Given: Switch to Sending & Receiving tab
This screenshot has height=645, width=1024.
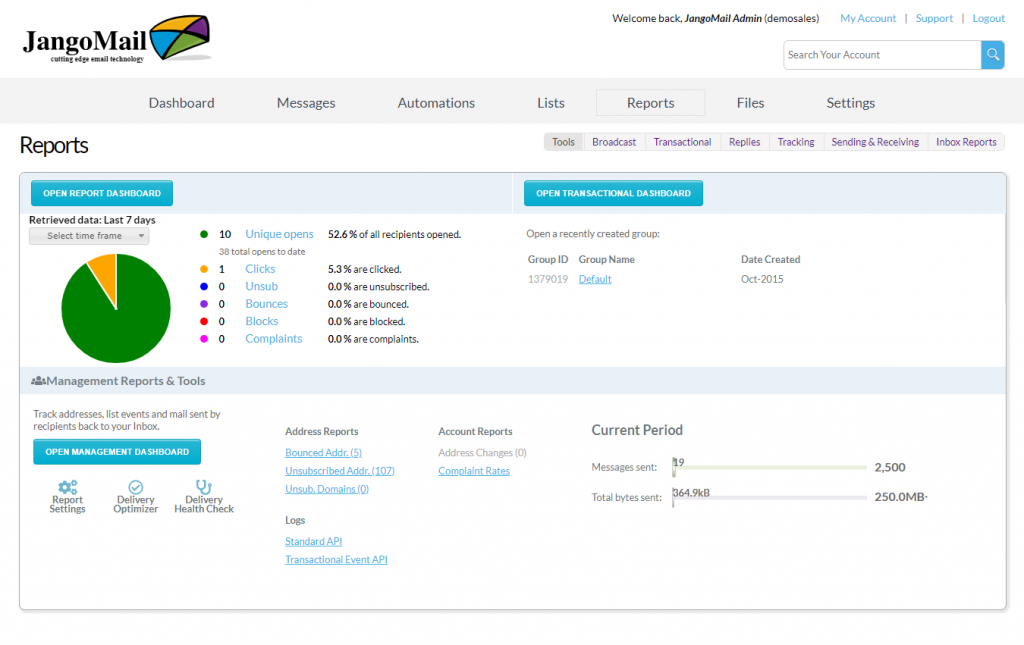Looking at the screenshot, I should (x=875, y=142).
